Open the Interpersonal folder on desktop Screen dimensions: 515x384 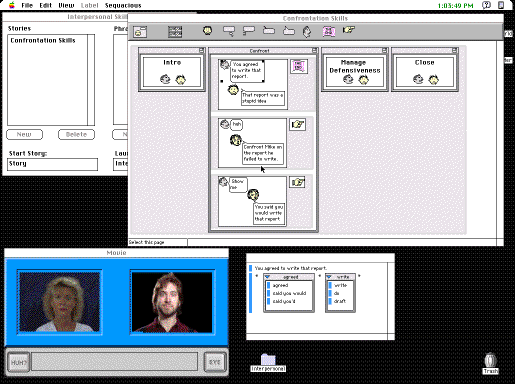pyautogui.click(x=268, y=362)
